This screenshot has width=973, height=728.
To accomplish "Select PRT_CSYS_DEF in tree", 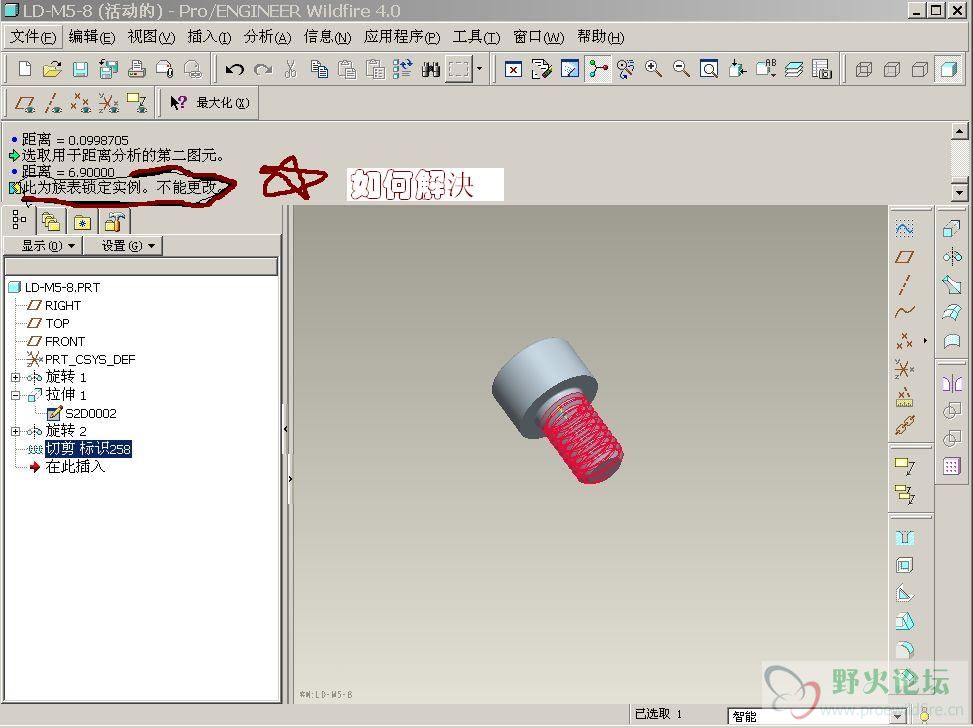I will [x=90, y=359].
